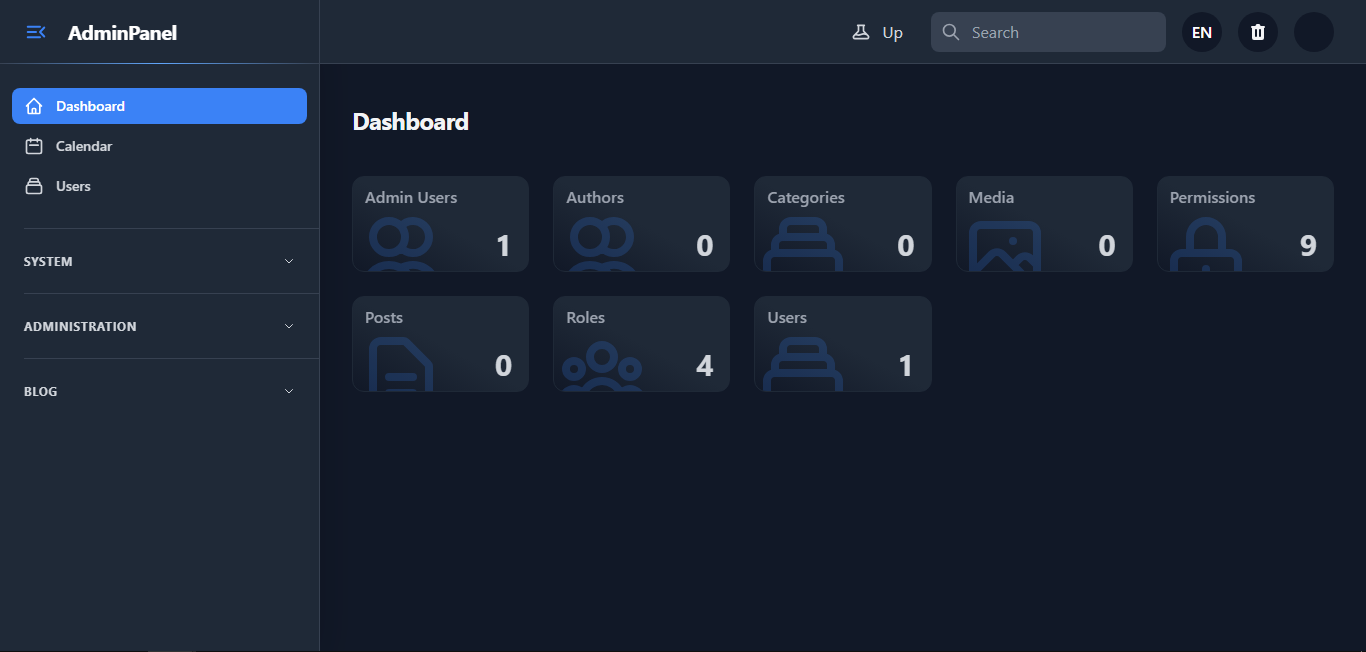Click the flask icon next to Up
Image resolution: width=1366 pixels, height=652 pixels.
(861, 31)
